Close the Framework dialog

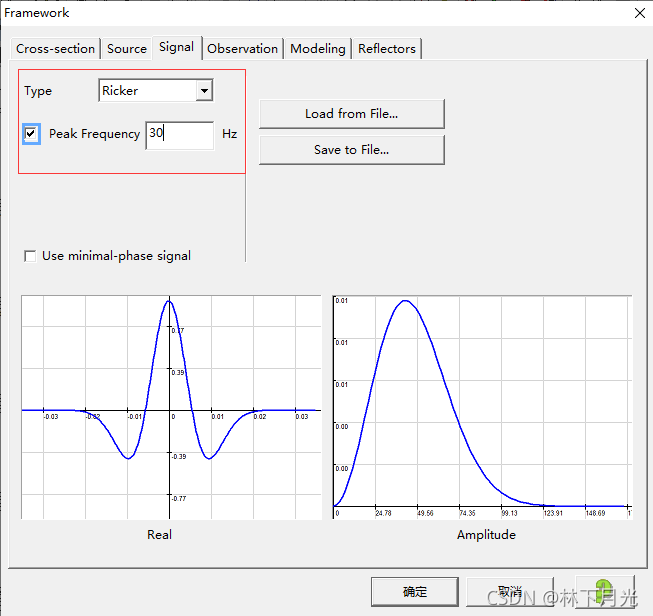640,13
